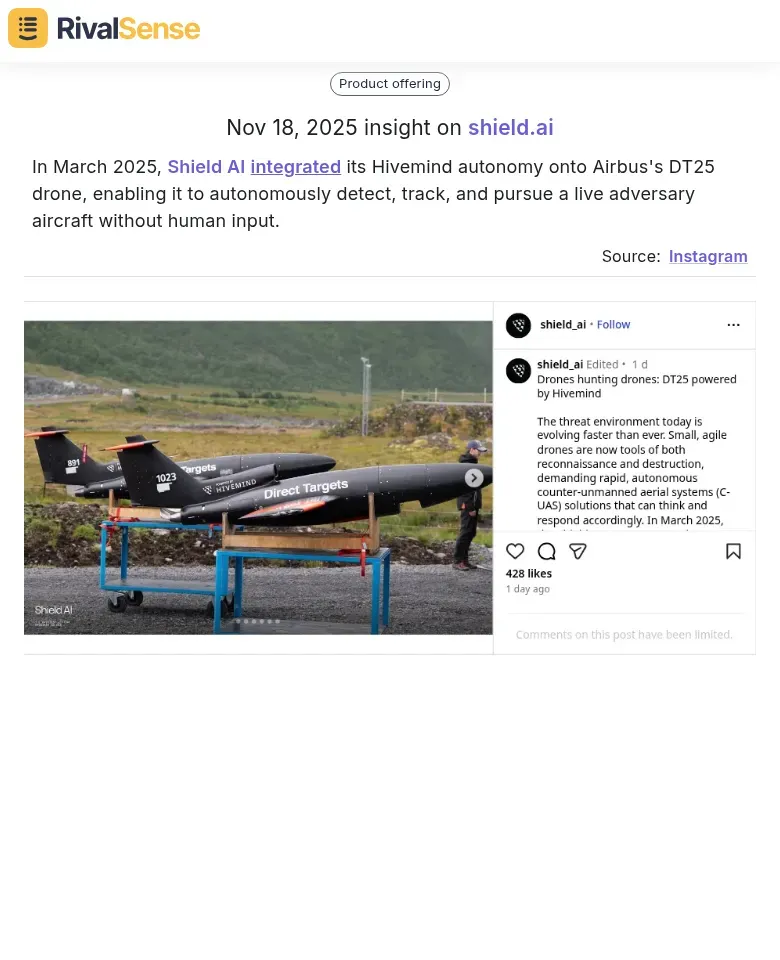Click the Product offering tag

pyautogui.click(x=389, y=84)
